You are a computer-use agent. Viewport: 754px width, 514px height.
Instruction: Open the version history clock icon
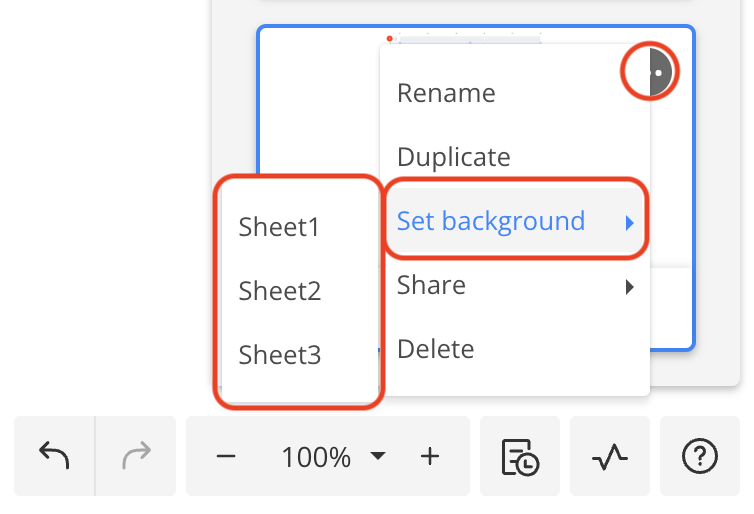point(520,457)
